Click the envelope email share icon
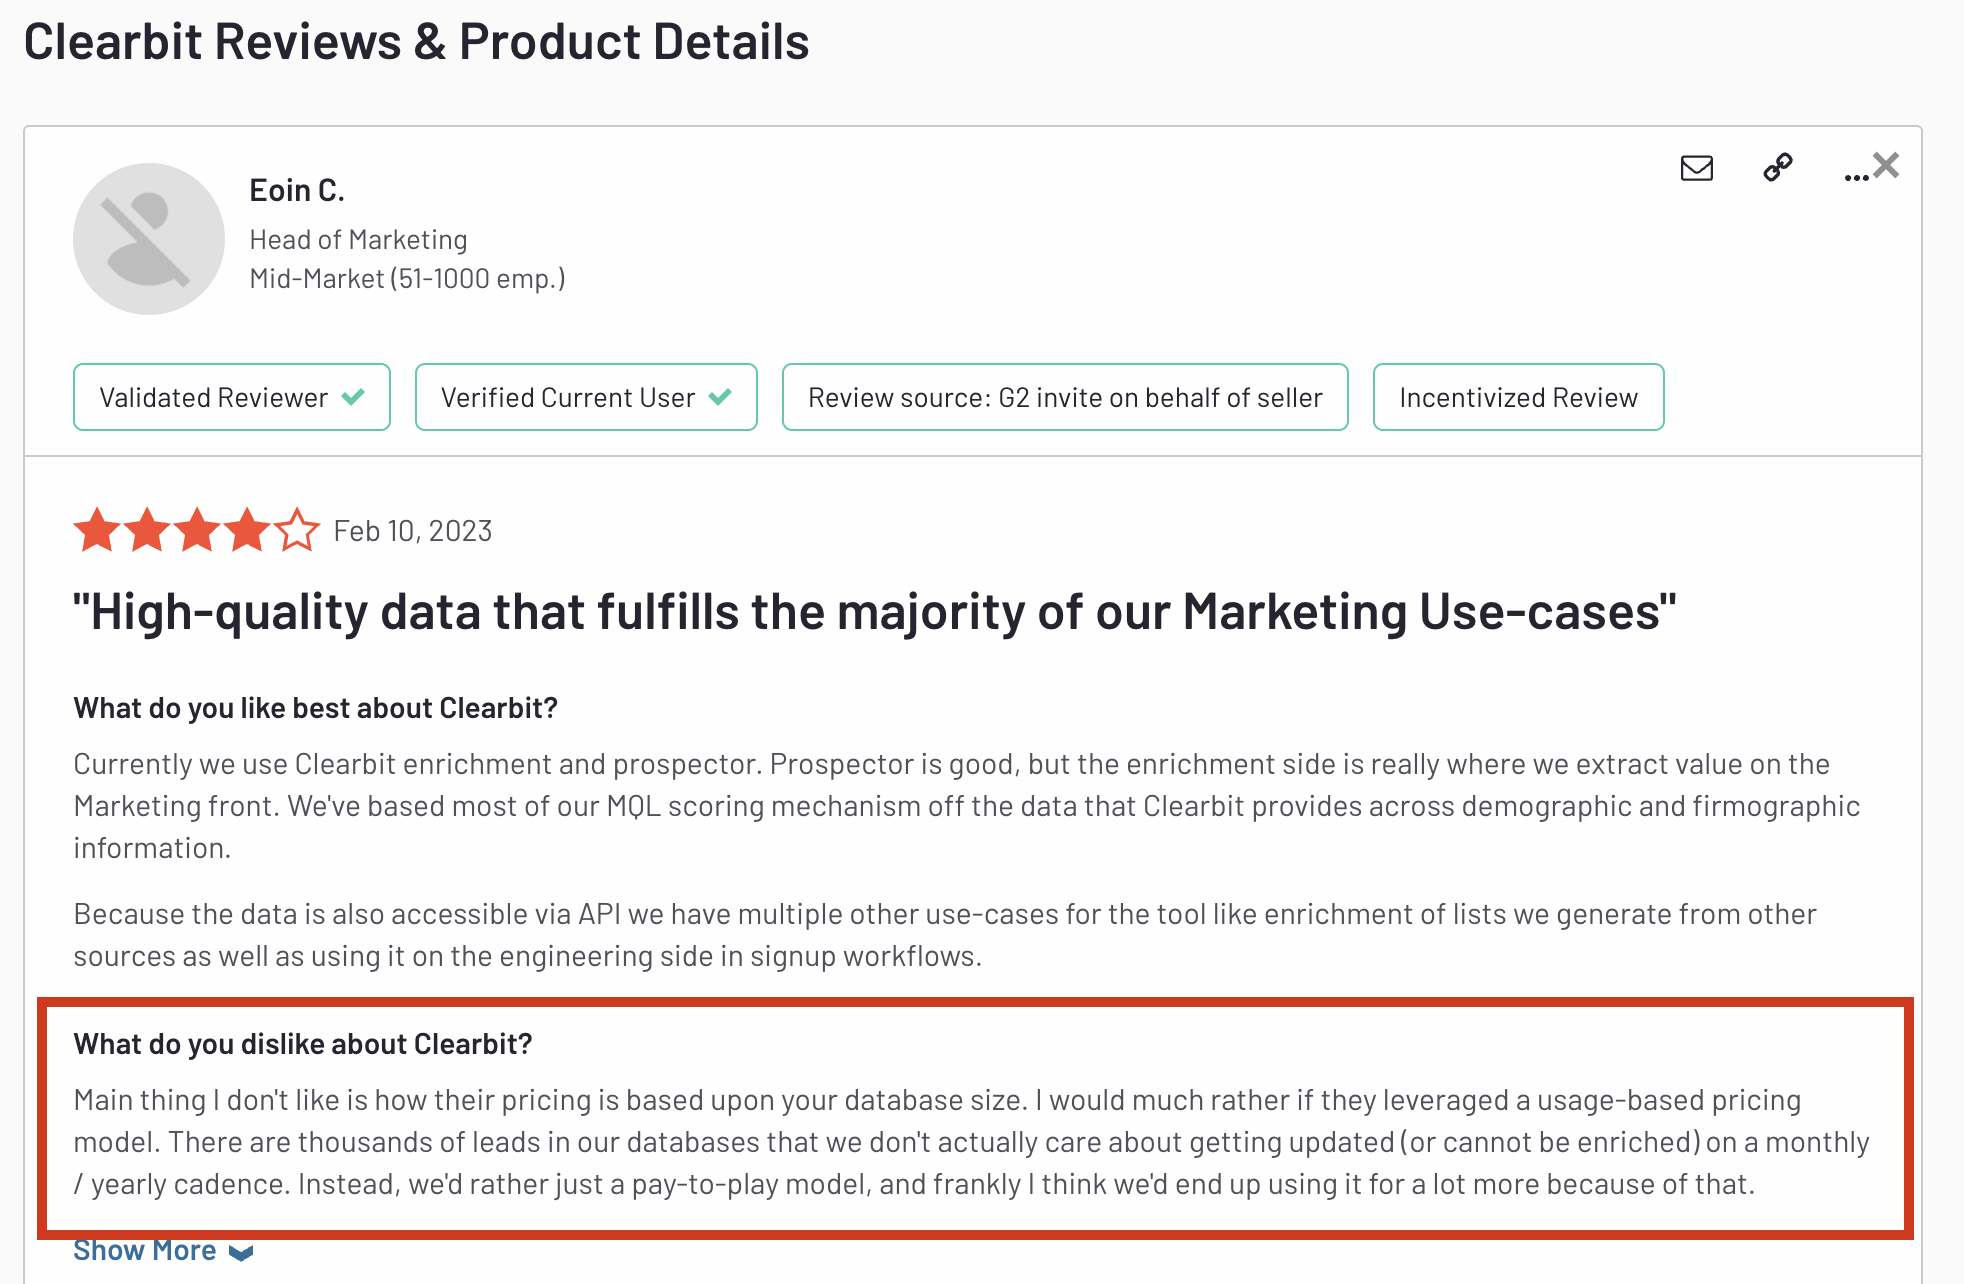 (x=1697, y=168)
